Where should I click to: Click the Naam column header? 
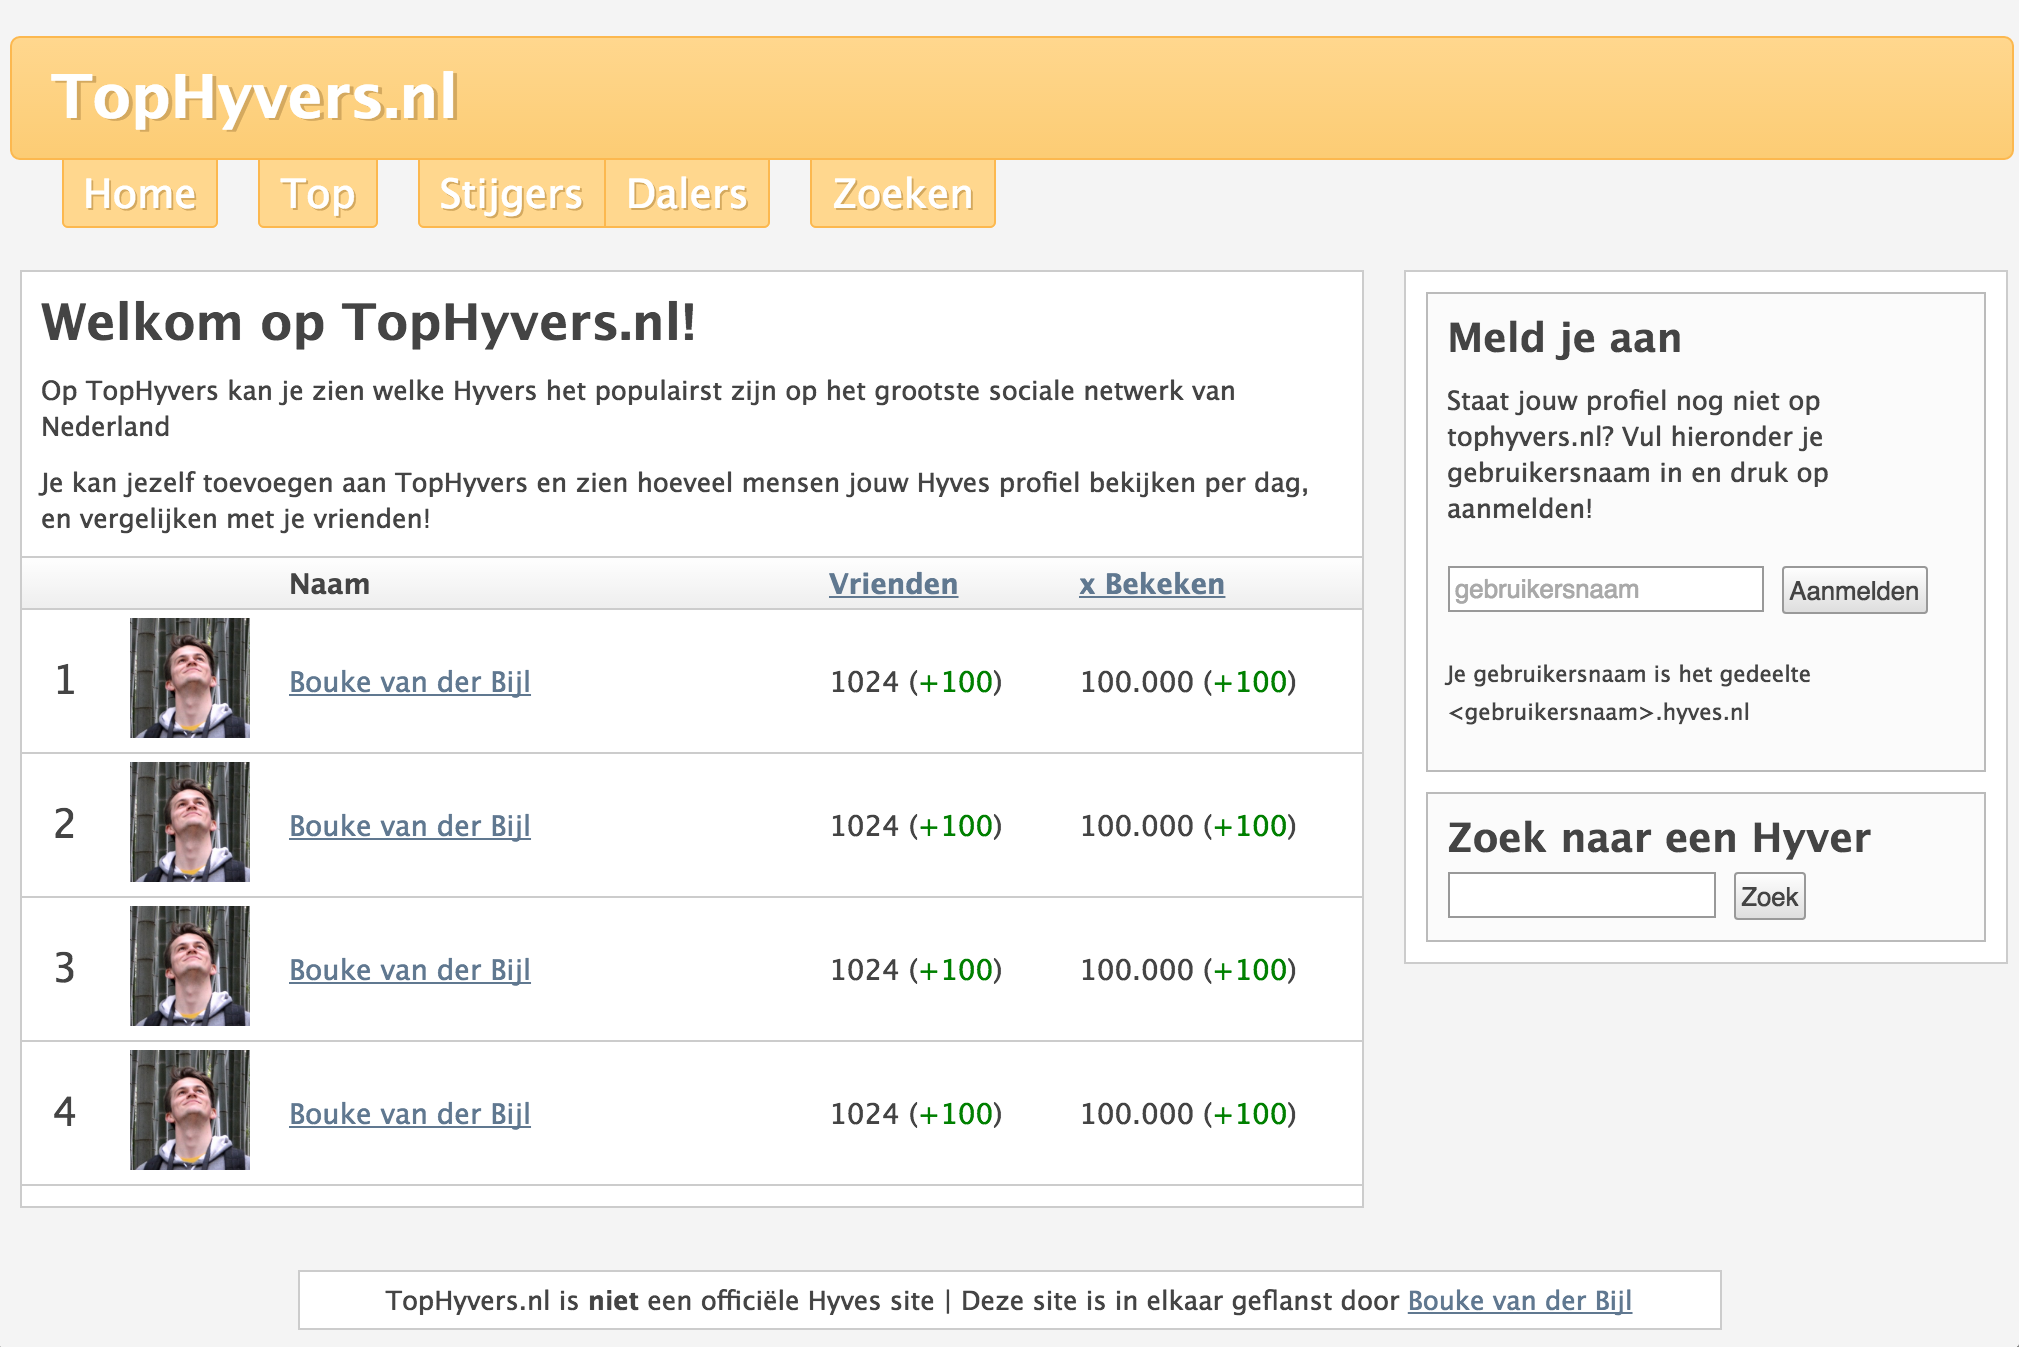(330, 584)
